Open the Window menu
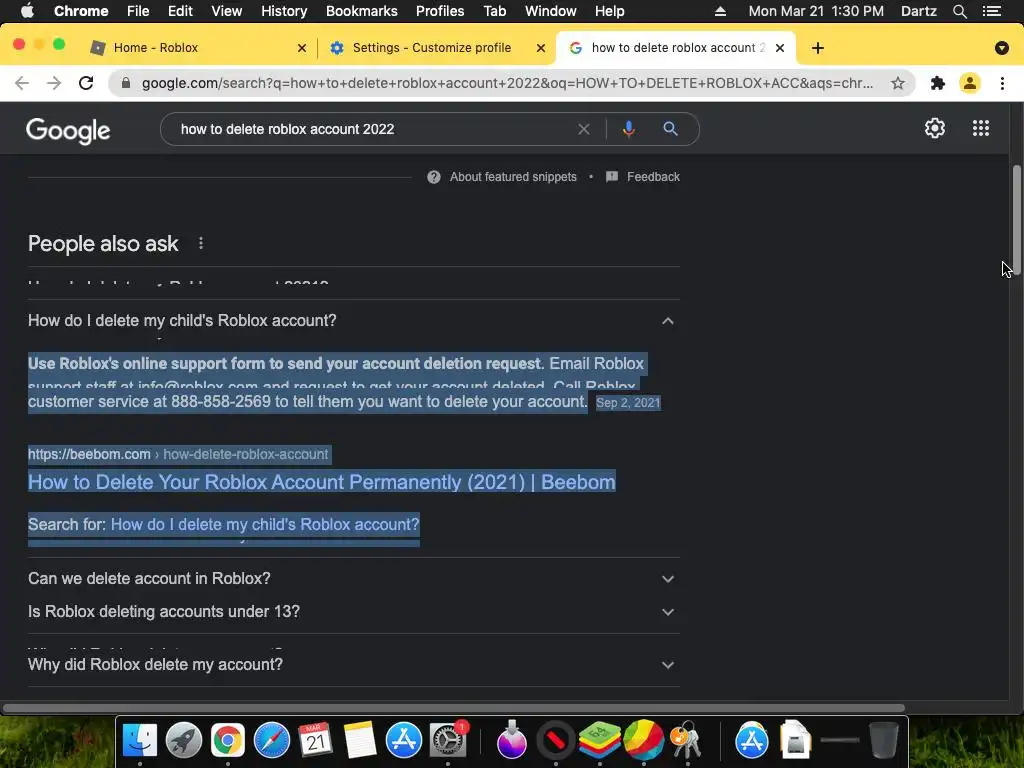1024x768 pixels. pyautogui.click(x=551, y=11)
